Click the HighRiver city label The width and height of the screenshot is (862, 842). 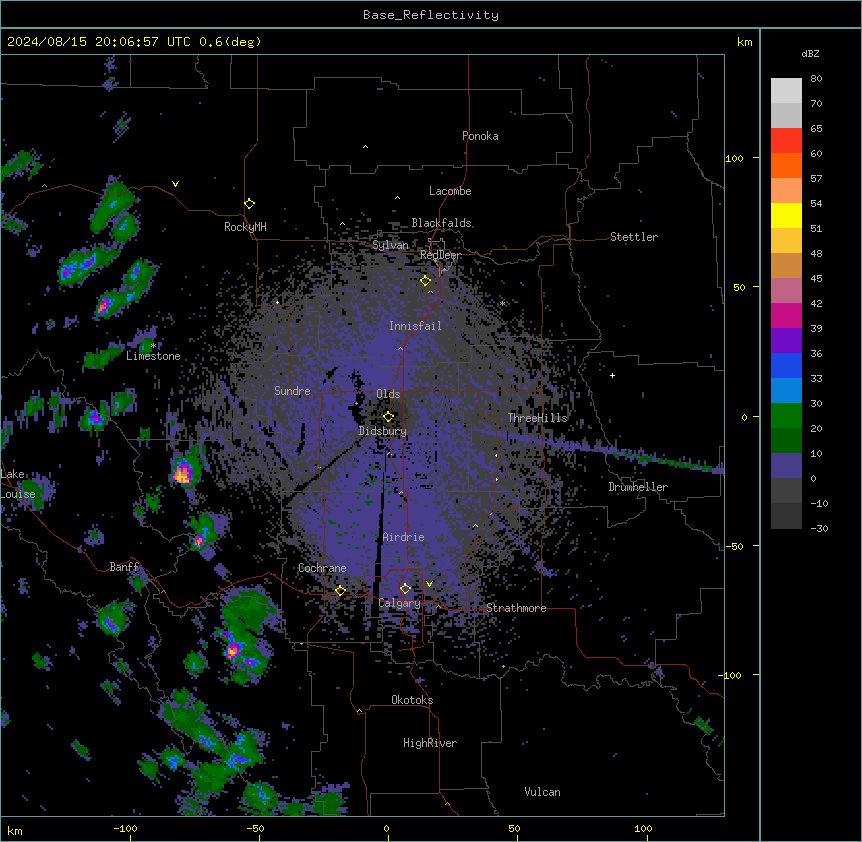point(430,743)
